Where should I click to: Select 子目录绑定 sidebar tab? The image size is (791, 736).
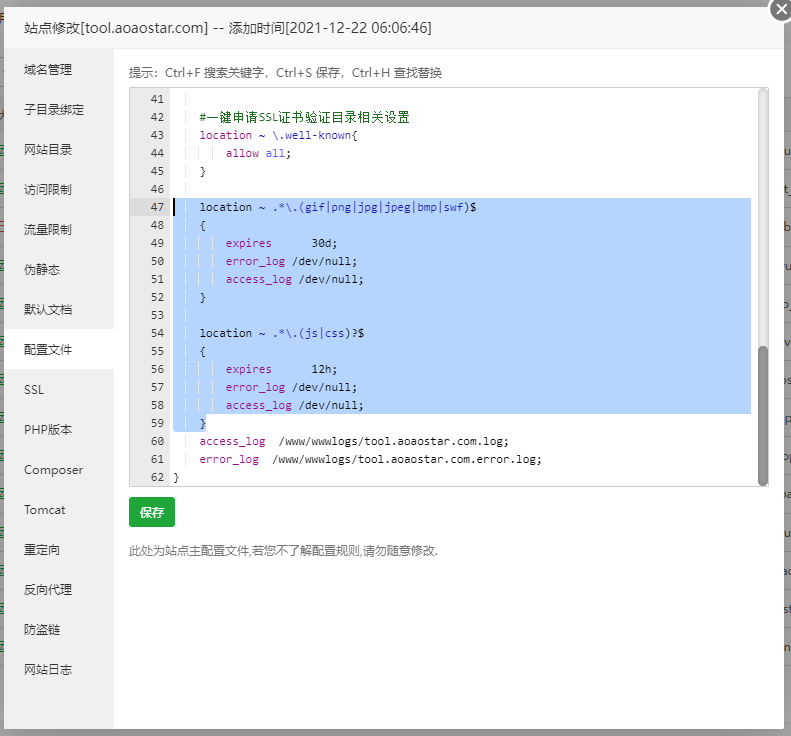(x=54, y=110)
